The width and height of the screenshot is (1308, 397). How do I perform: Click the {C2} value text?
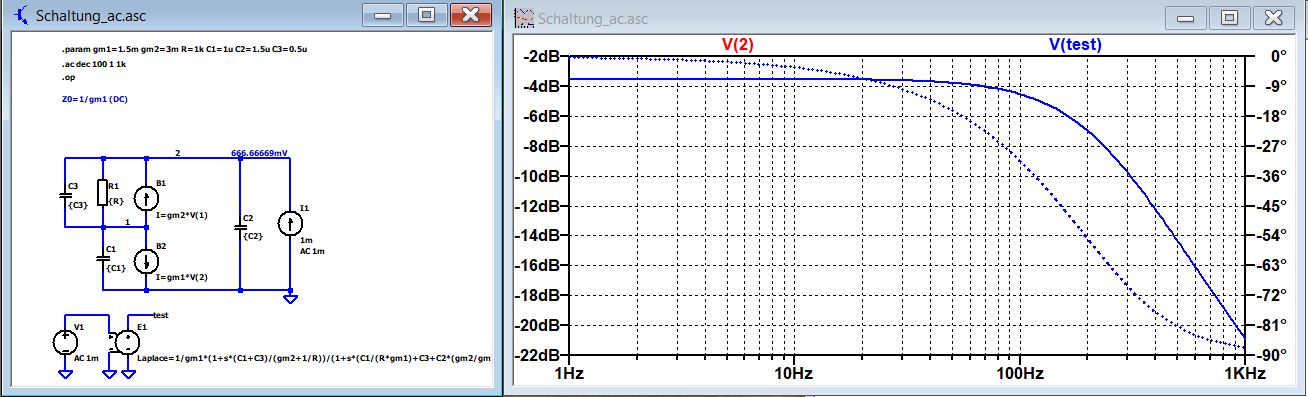click(252, 236)
